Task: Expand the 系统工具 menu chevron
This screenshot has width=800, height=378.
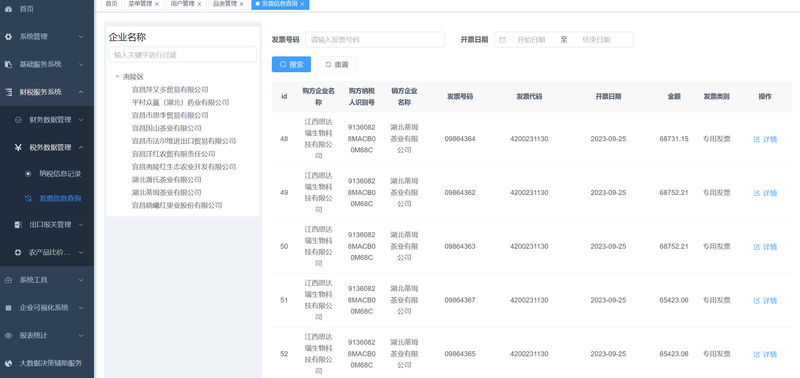Action: (x=81, y=280)
